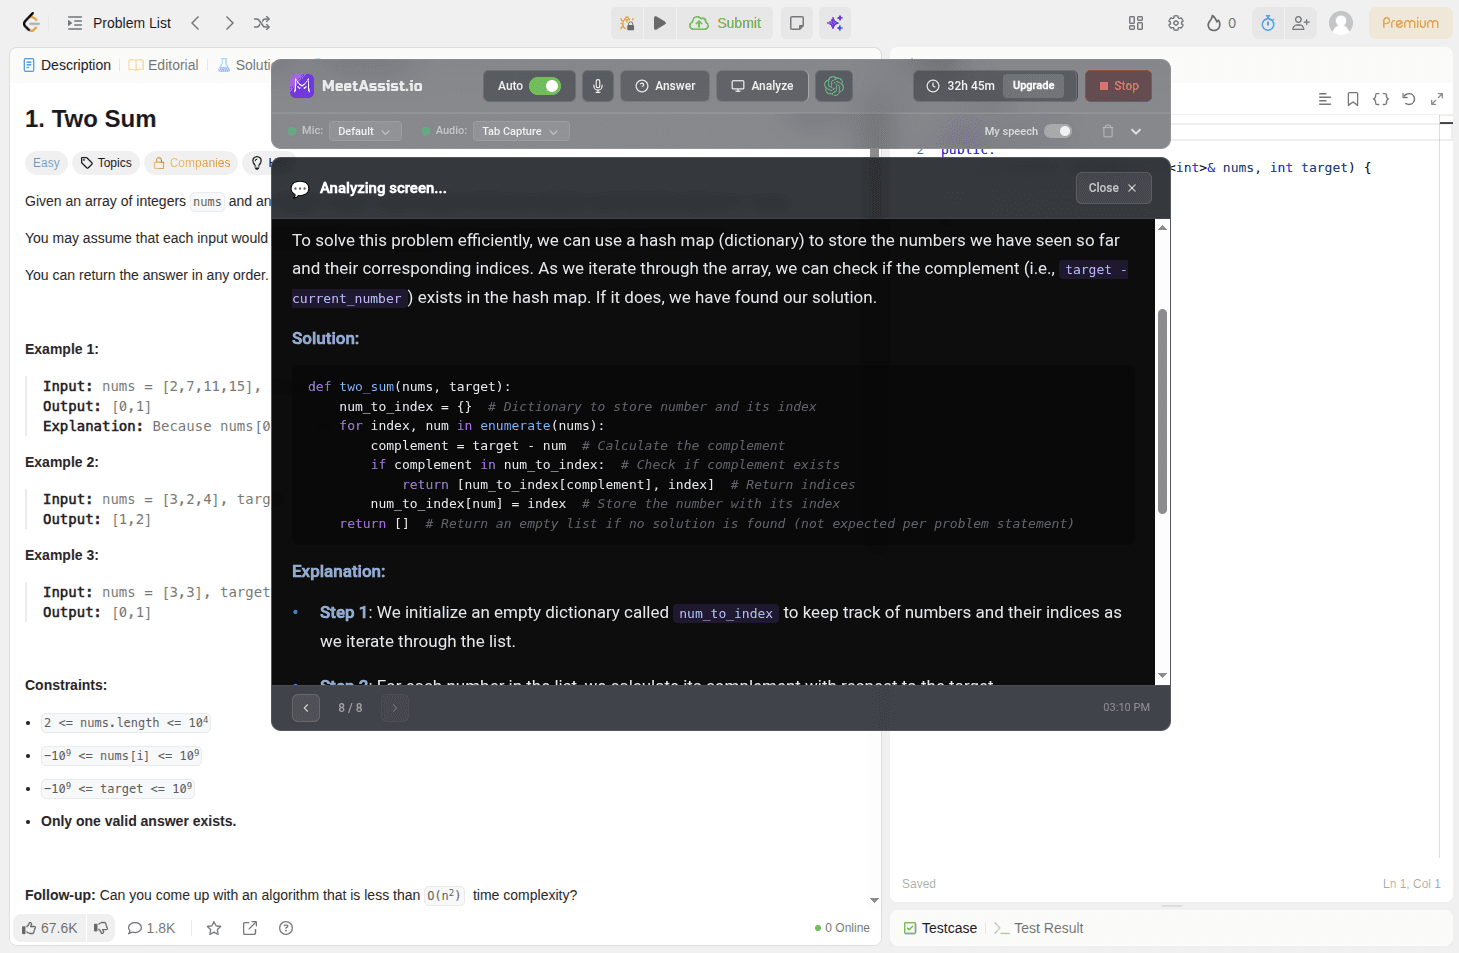Screen dimensions: 1459x953
Task: Open the Mic Default dropdown
Action: point(365,131)
